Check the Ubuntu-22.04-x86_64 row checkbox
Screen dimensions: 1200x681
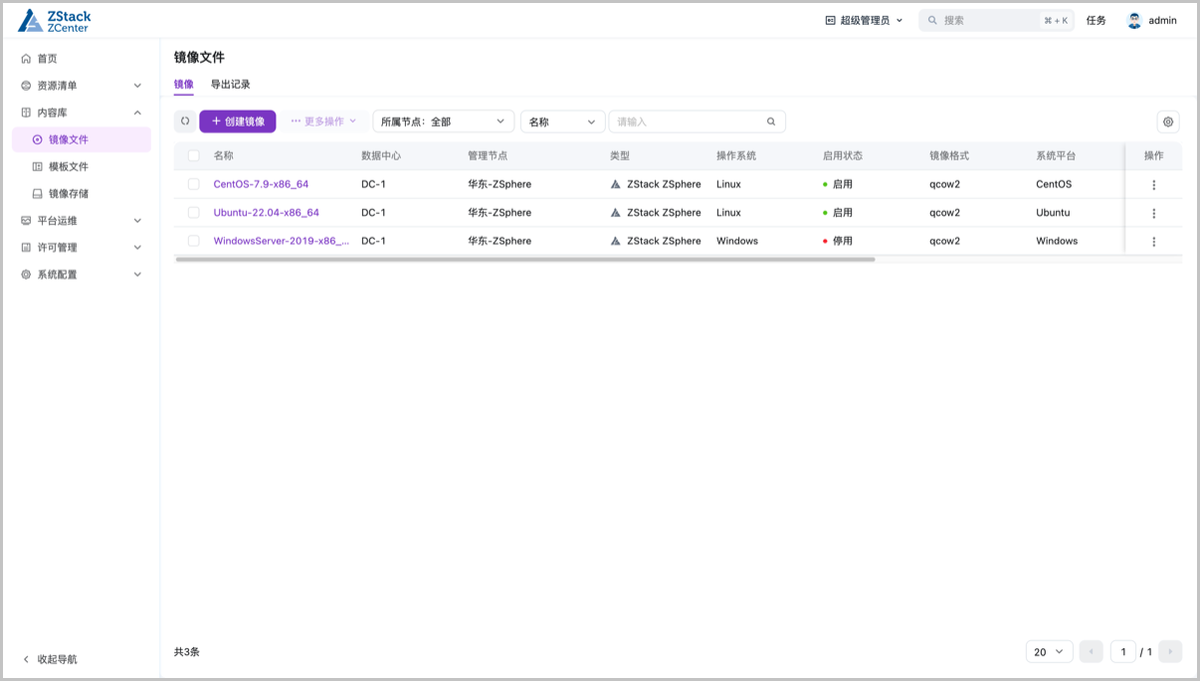(x=194, y=213)
